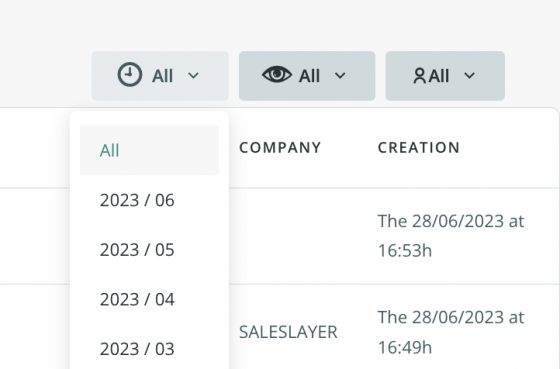Viewport: 560px width, 369px height.
Task: Select the 'All' date option
Action: [x=149, y=150]
